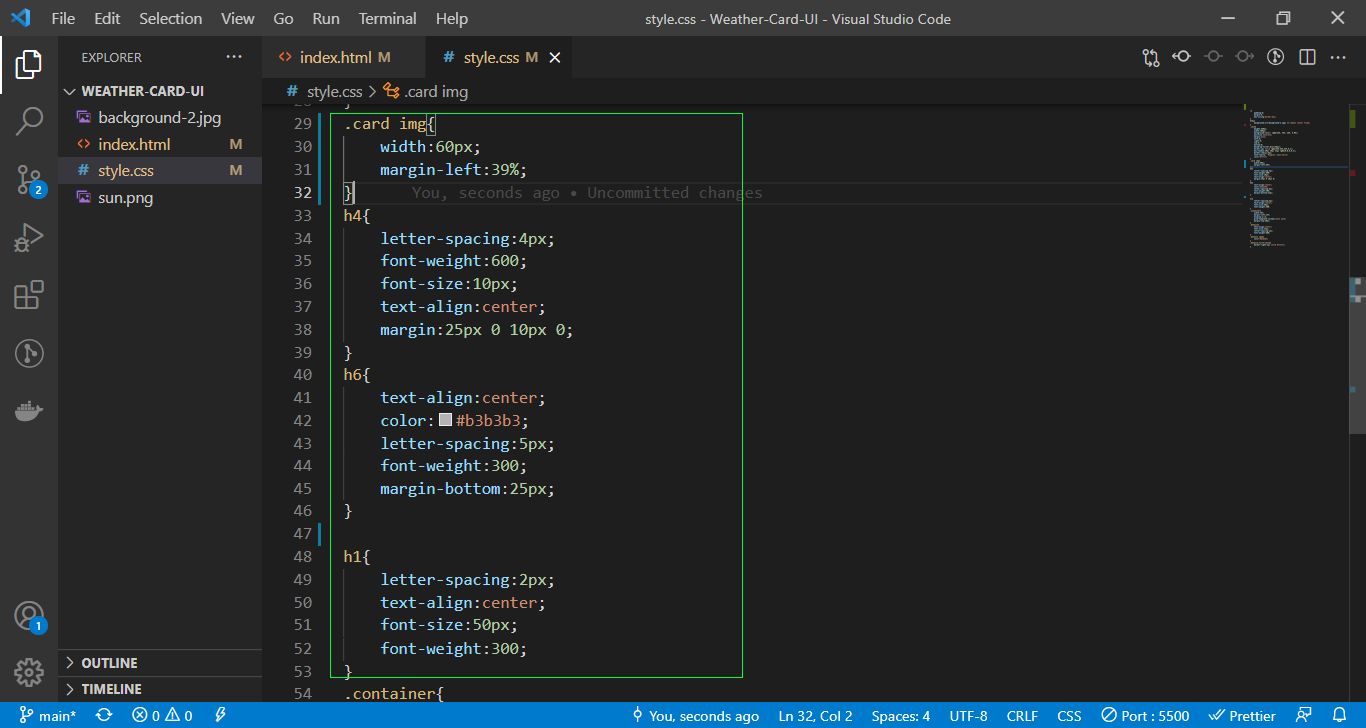Viewport: 1366px width, 728px height.
Task: Open notifications bell in status bar
Action: coord(1340,715)
